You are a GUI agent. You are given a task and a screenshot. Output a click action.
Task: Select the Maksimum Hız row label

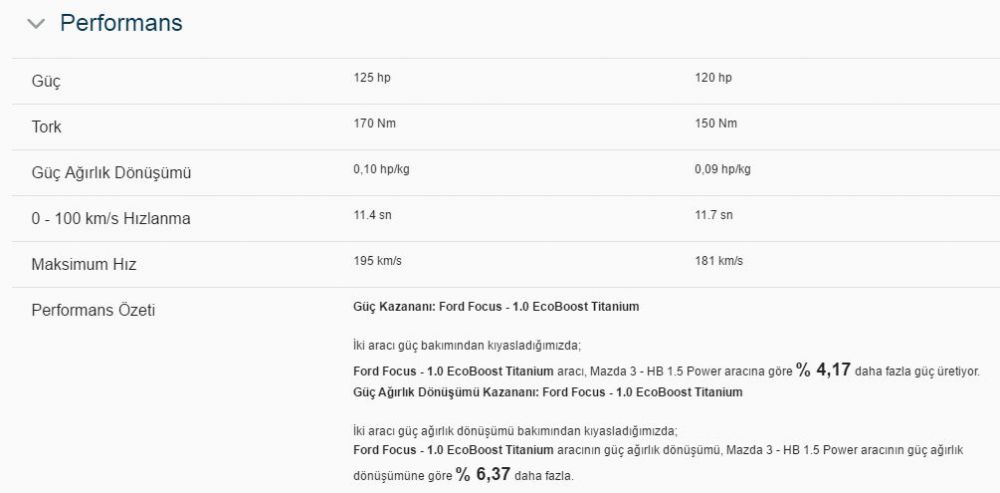coord(84,264)
